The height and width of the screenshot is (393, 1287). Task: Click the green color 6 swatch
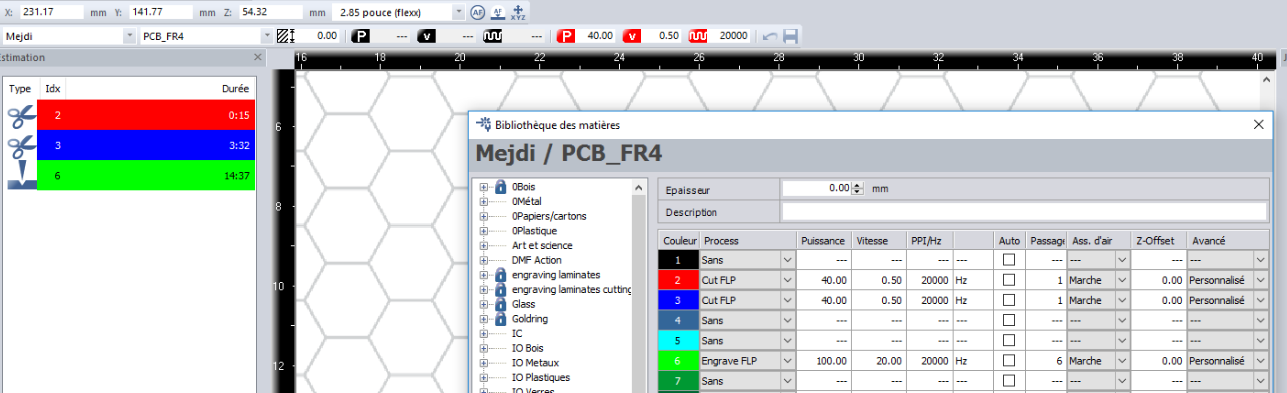tap(679, 360)
